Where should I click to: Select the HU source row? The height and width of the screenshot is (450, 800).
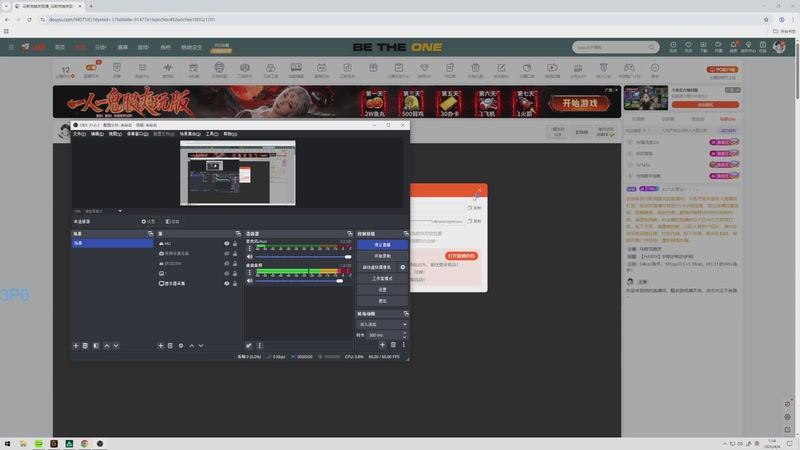[x=198, y=244]
